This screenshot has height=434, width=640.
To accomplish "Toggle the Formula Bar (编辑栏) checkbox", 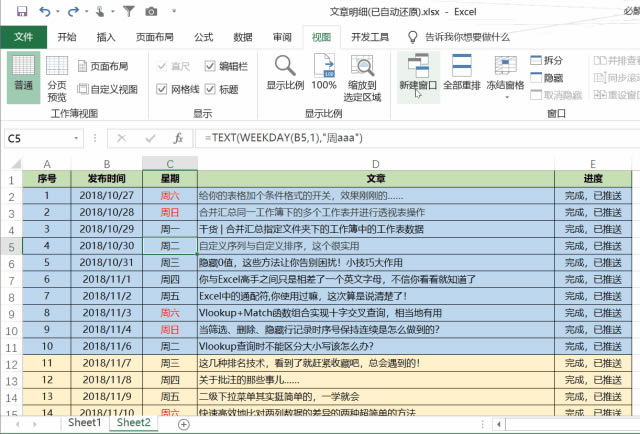I will pos(211,66).
